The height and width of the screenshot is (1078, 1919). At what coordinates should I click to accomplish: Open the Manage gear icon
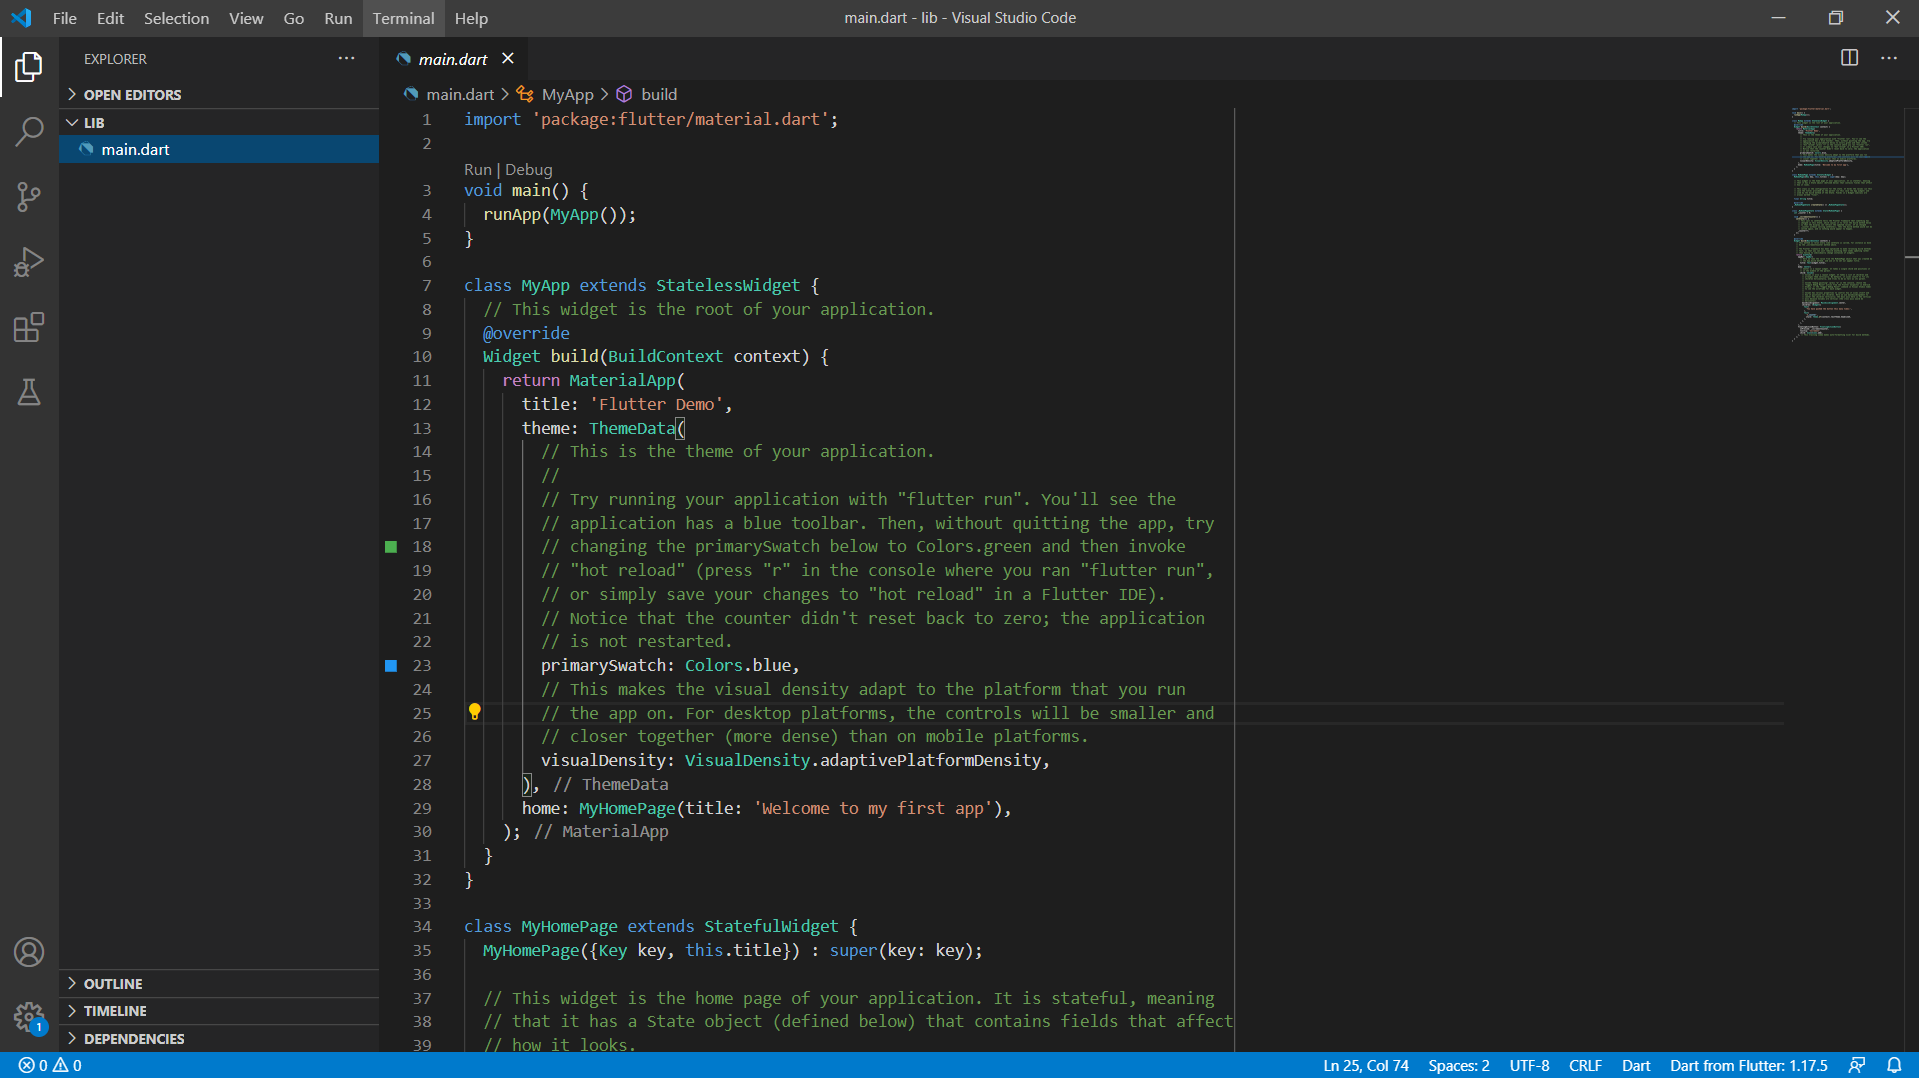pyautogui.click(x=29, y=1018)
